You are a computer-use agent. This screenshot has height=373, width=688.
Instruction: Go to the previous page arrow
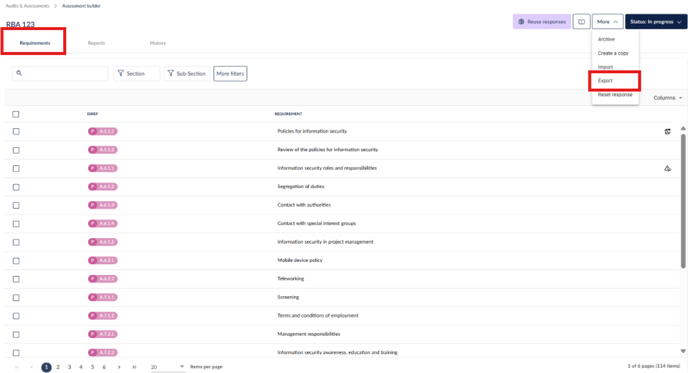(x=32, y=367)
